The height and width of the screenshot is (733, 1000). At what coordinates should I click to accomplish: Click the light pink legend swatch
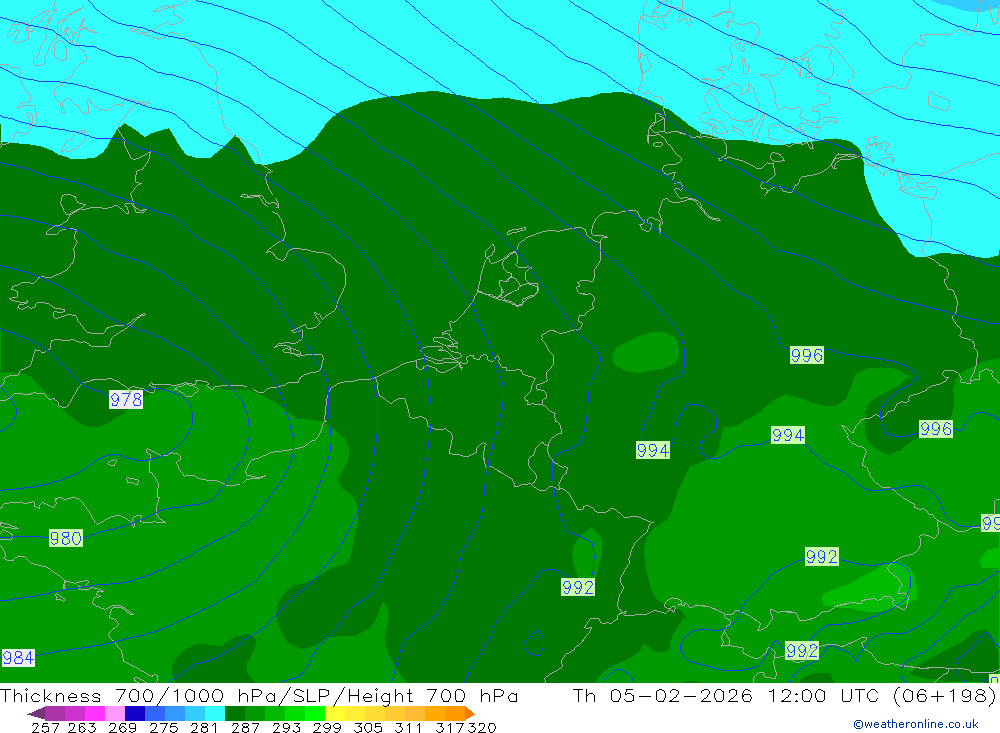click(x=115, y=713)
